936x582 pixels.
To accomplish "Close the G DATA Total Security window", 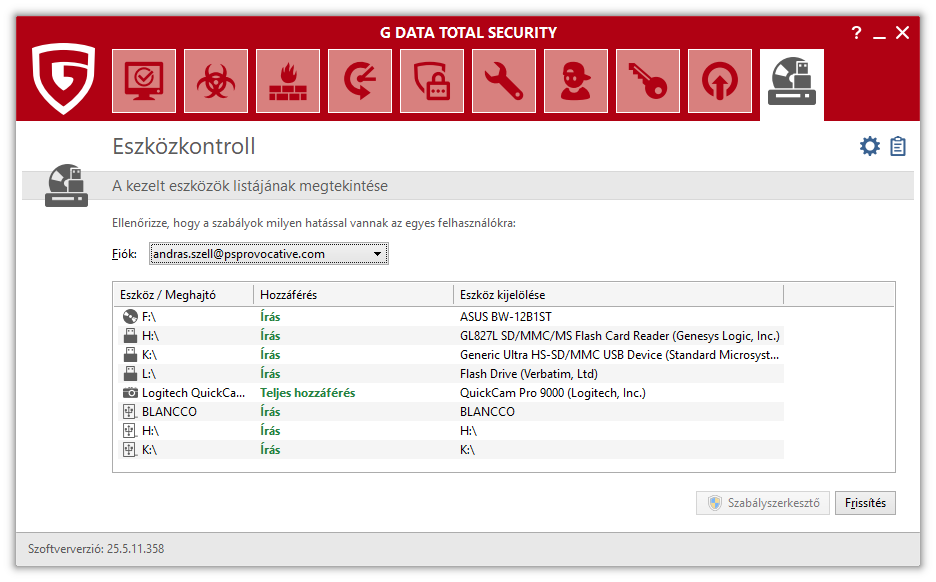I will tap(903, 33).
